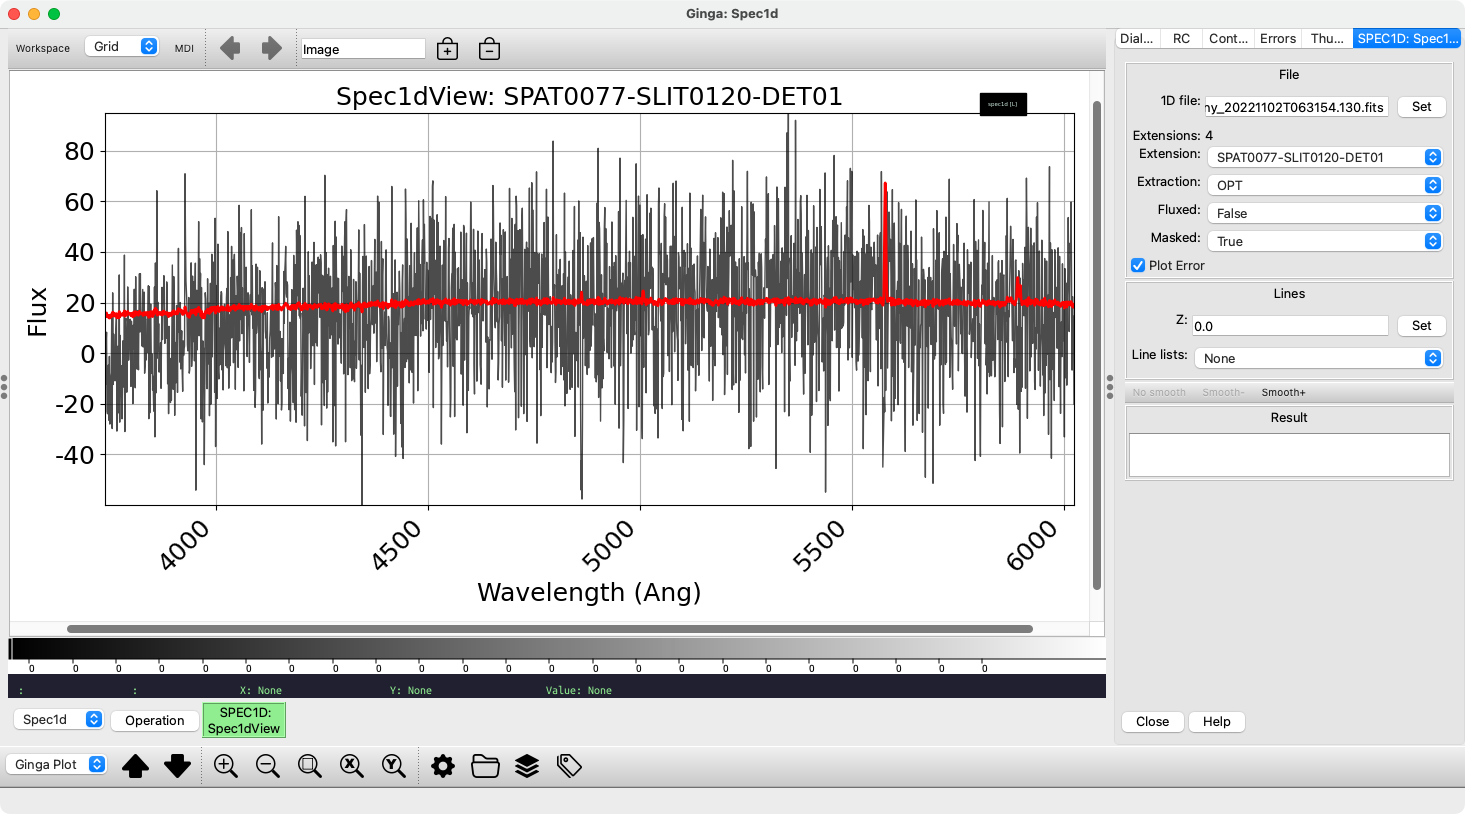The image size is (1465, 814).
Task: Open the Extraction OPT dropdown
Action: click(x=1325, y=185)
